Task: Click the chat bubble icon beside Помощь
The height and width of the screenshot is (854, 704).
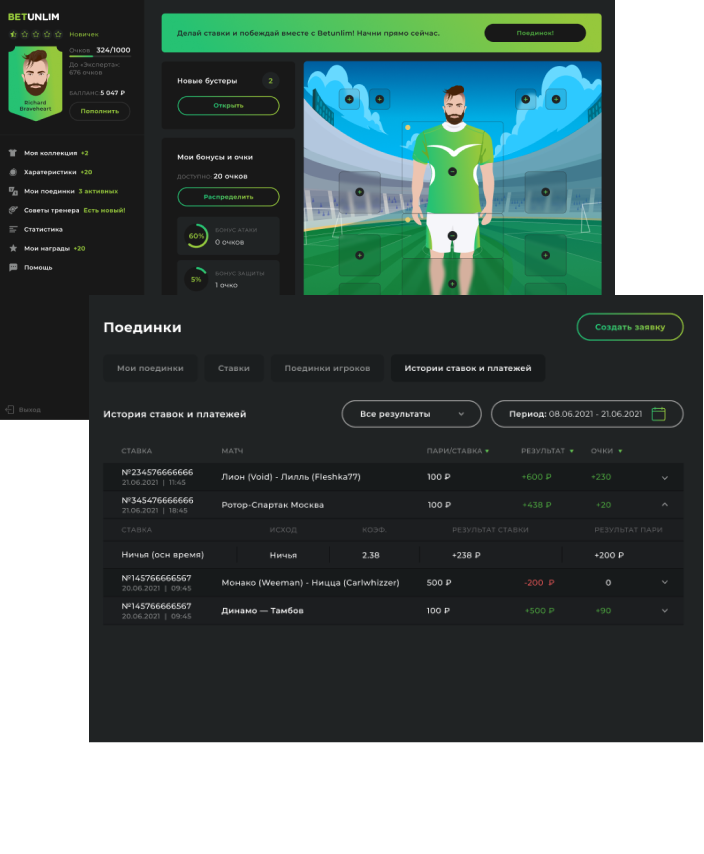Action: [13, 267]
